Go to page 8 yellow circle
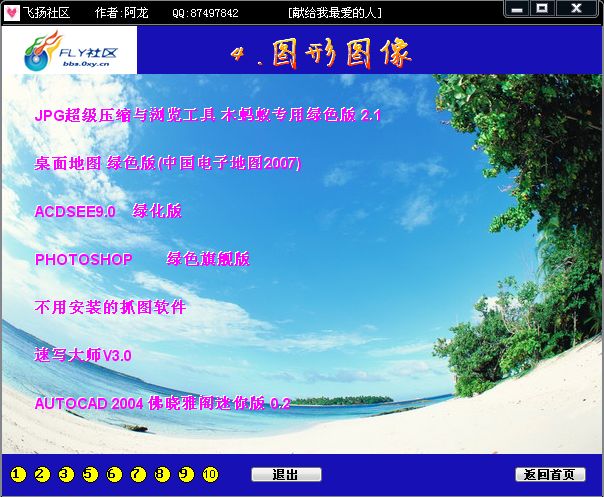The image size is (604, 497). 162,474
